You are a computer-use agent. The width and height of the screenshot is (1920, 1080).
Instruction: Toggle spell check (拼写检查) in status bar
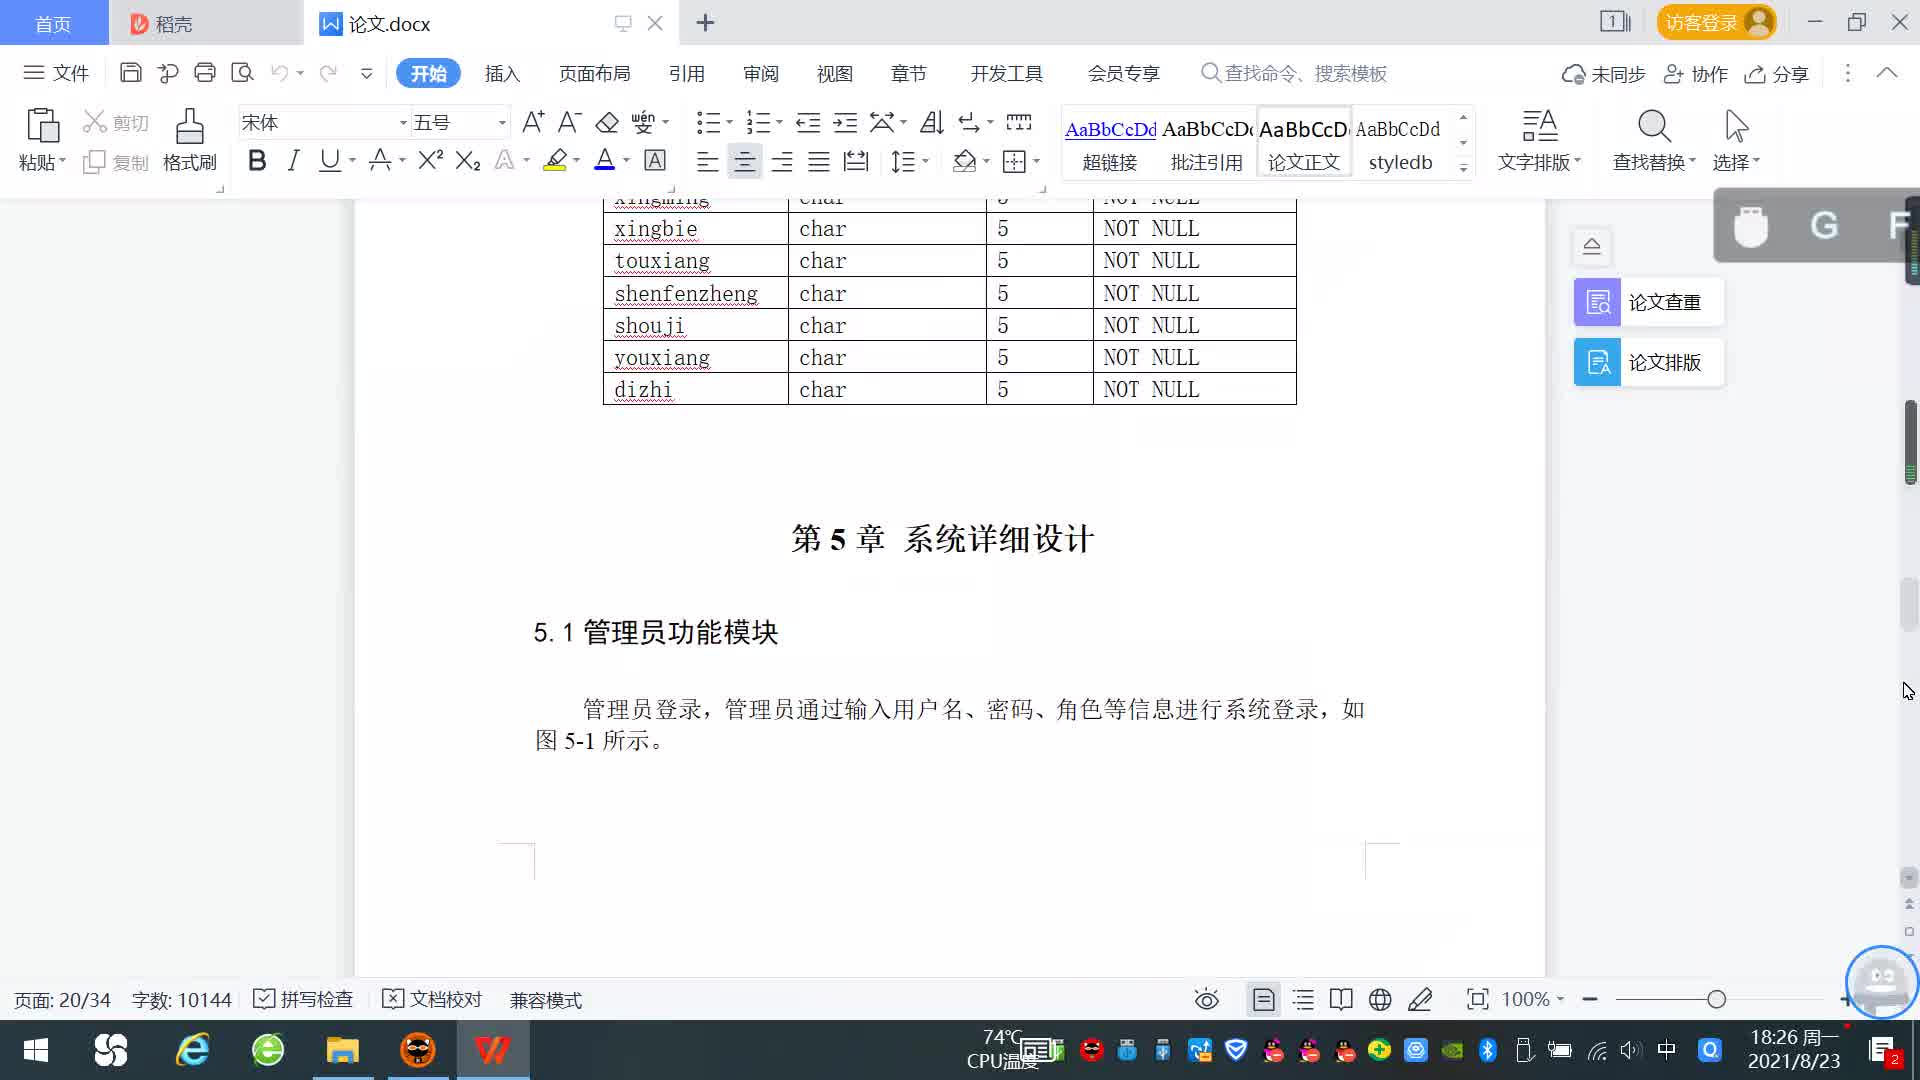[303, 999]
